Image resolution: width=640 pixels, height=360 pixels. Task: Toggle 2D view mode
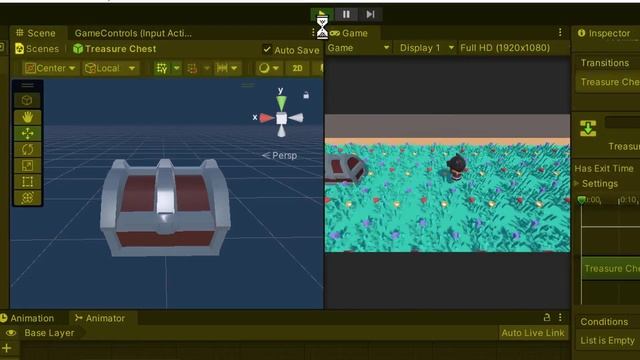(298, 68)
